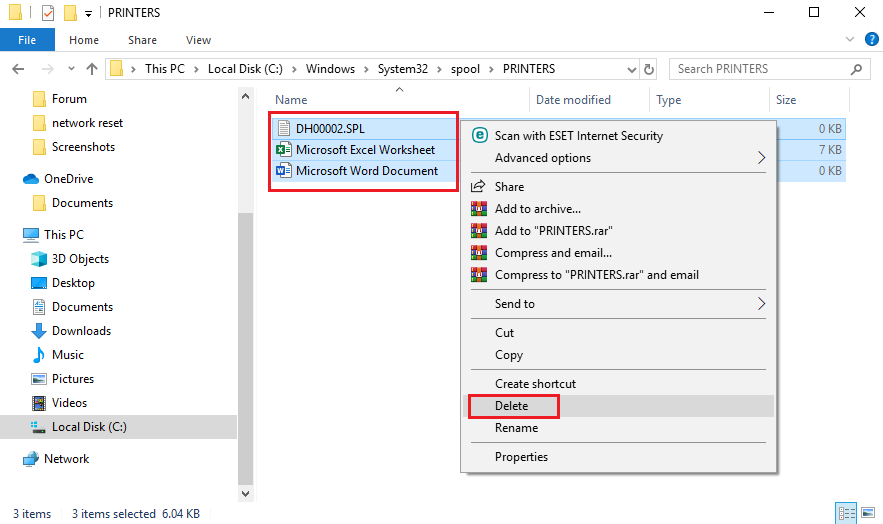This screenshot has height=524, width=883.
Task: Click the ESET scan icon in context menu
Action: coord(479,136)
